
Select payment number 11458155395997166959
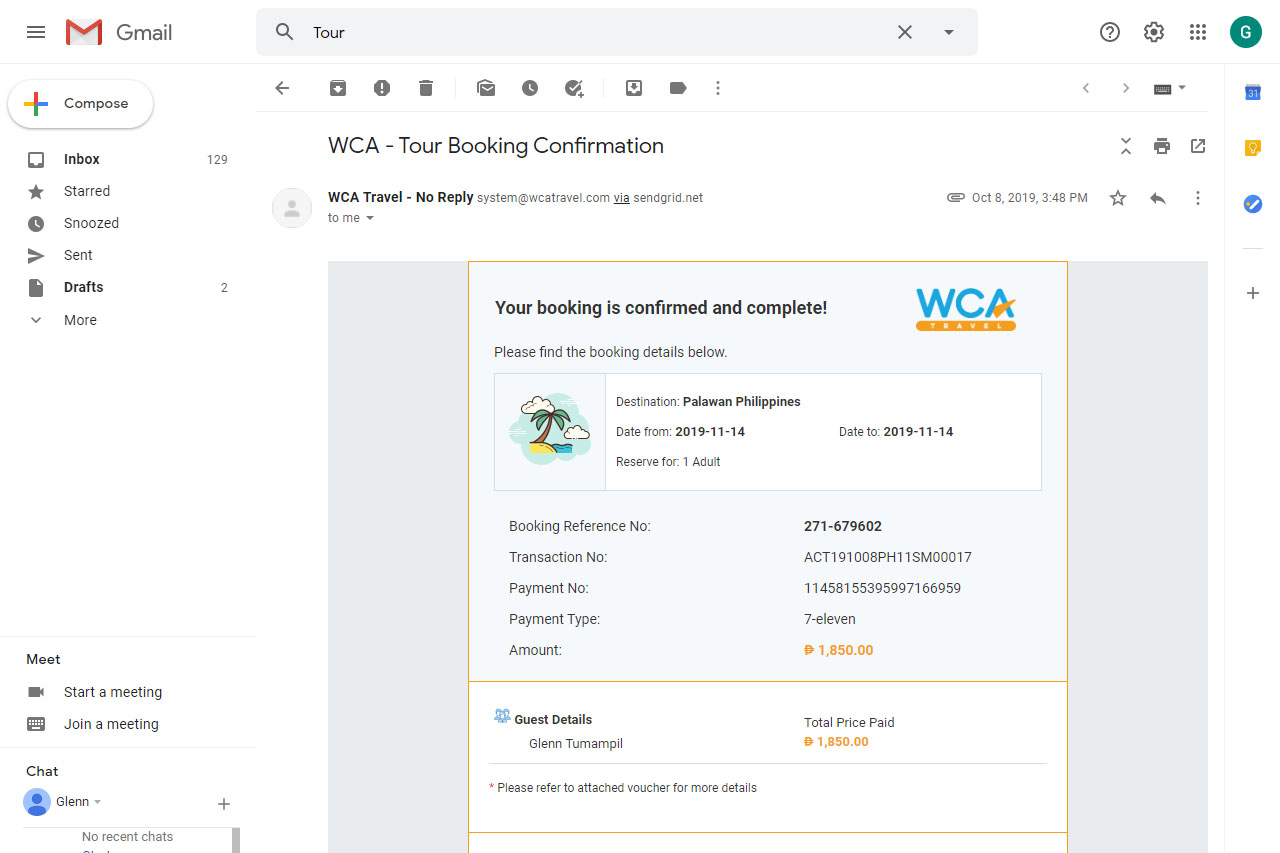(882, 588)
